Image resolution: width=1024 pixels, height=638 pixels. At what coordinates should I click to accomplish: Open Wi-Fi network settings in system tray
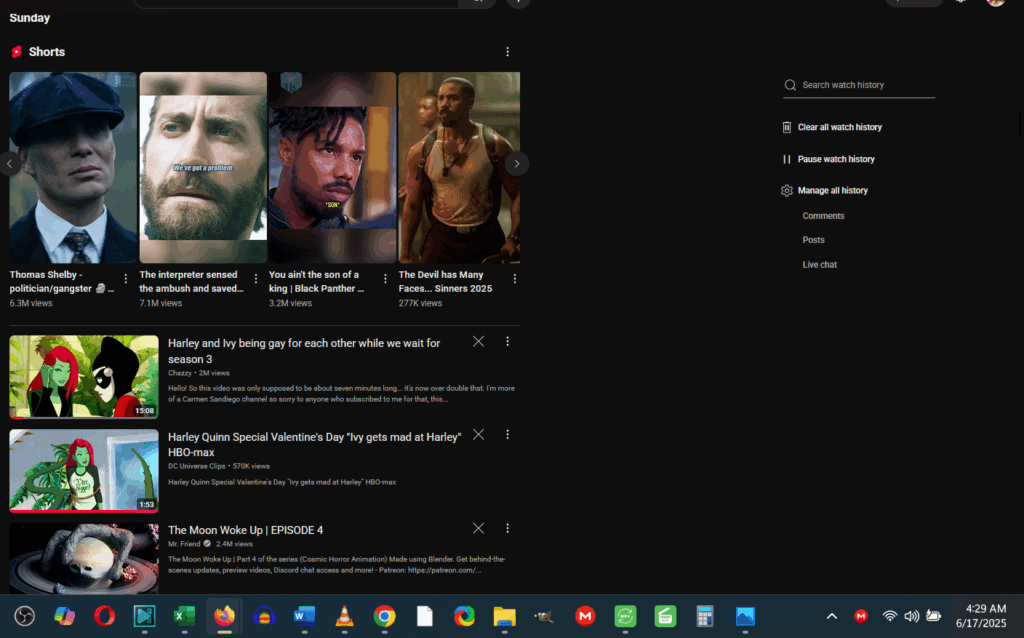point(889,616)
